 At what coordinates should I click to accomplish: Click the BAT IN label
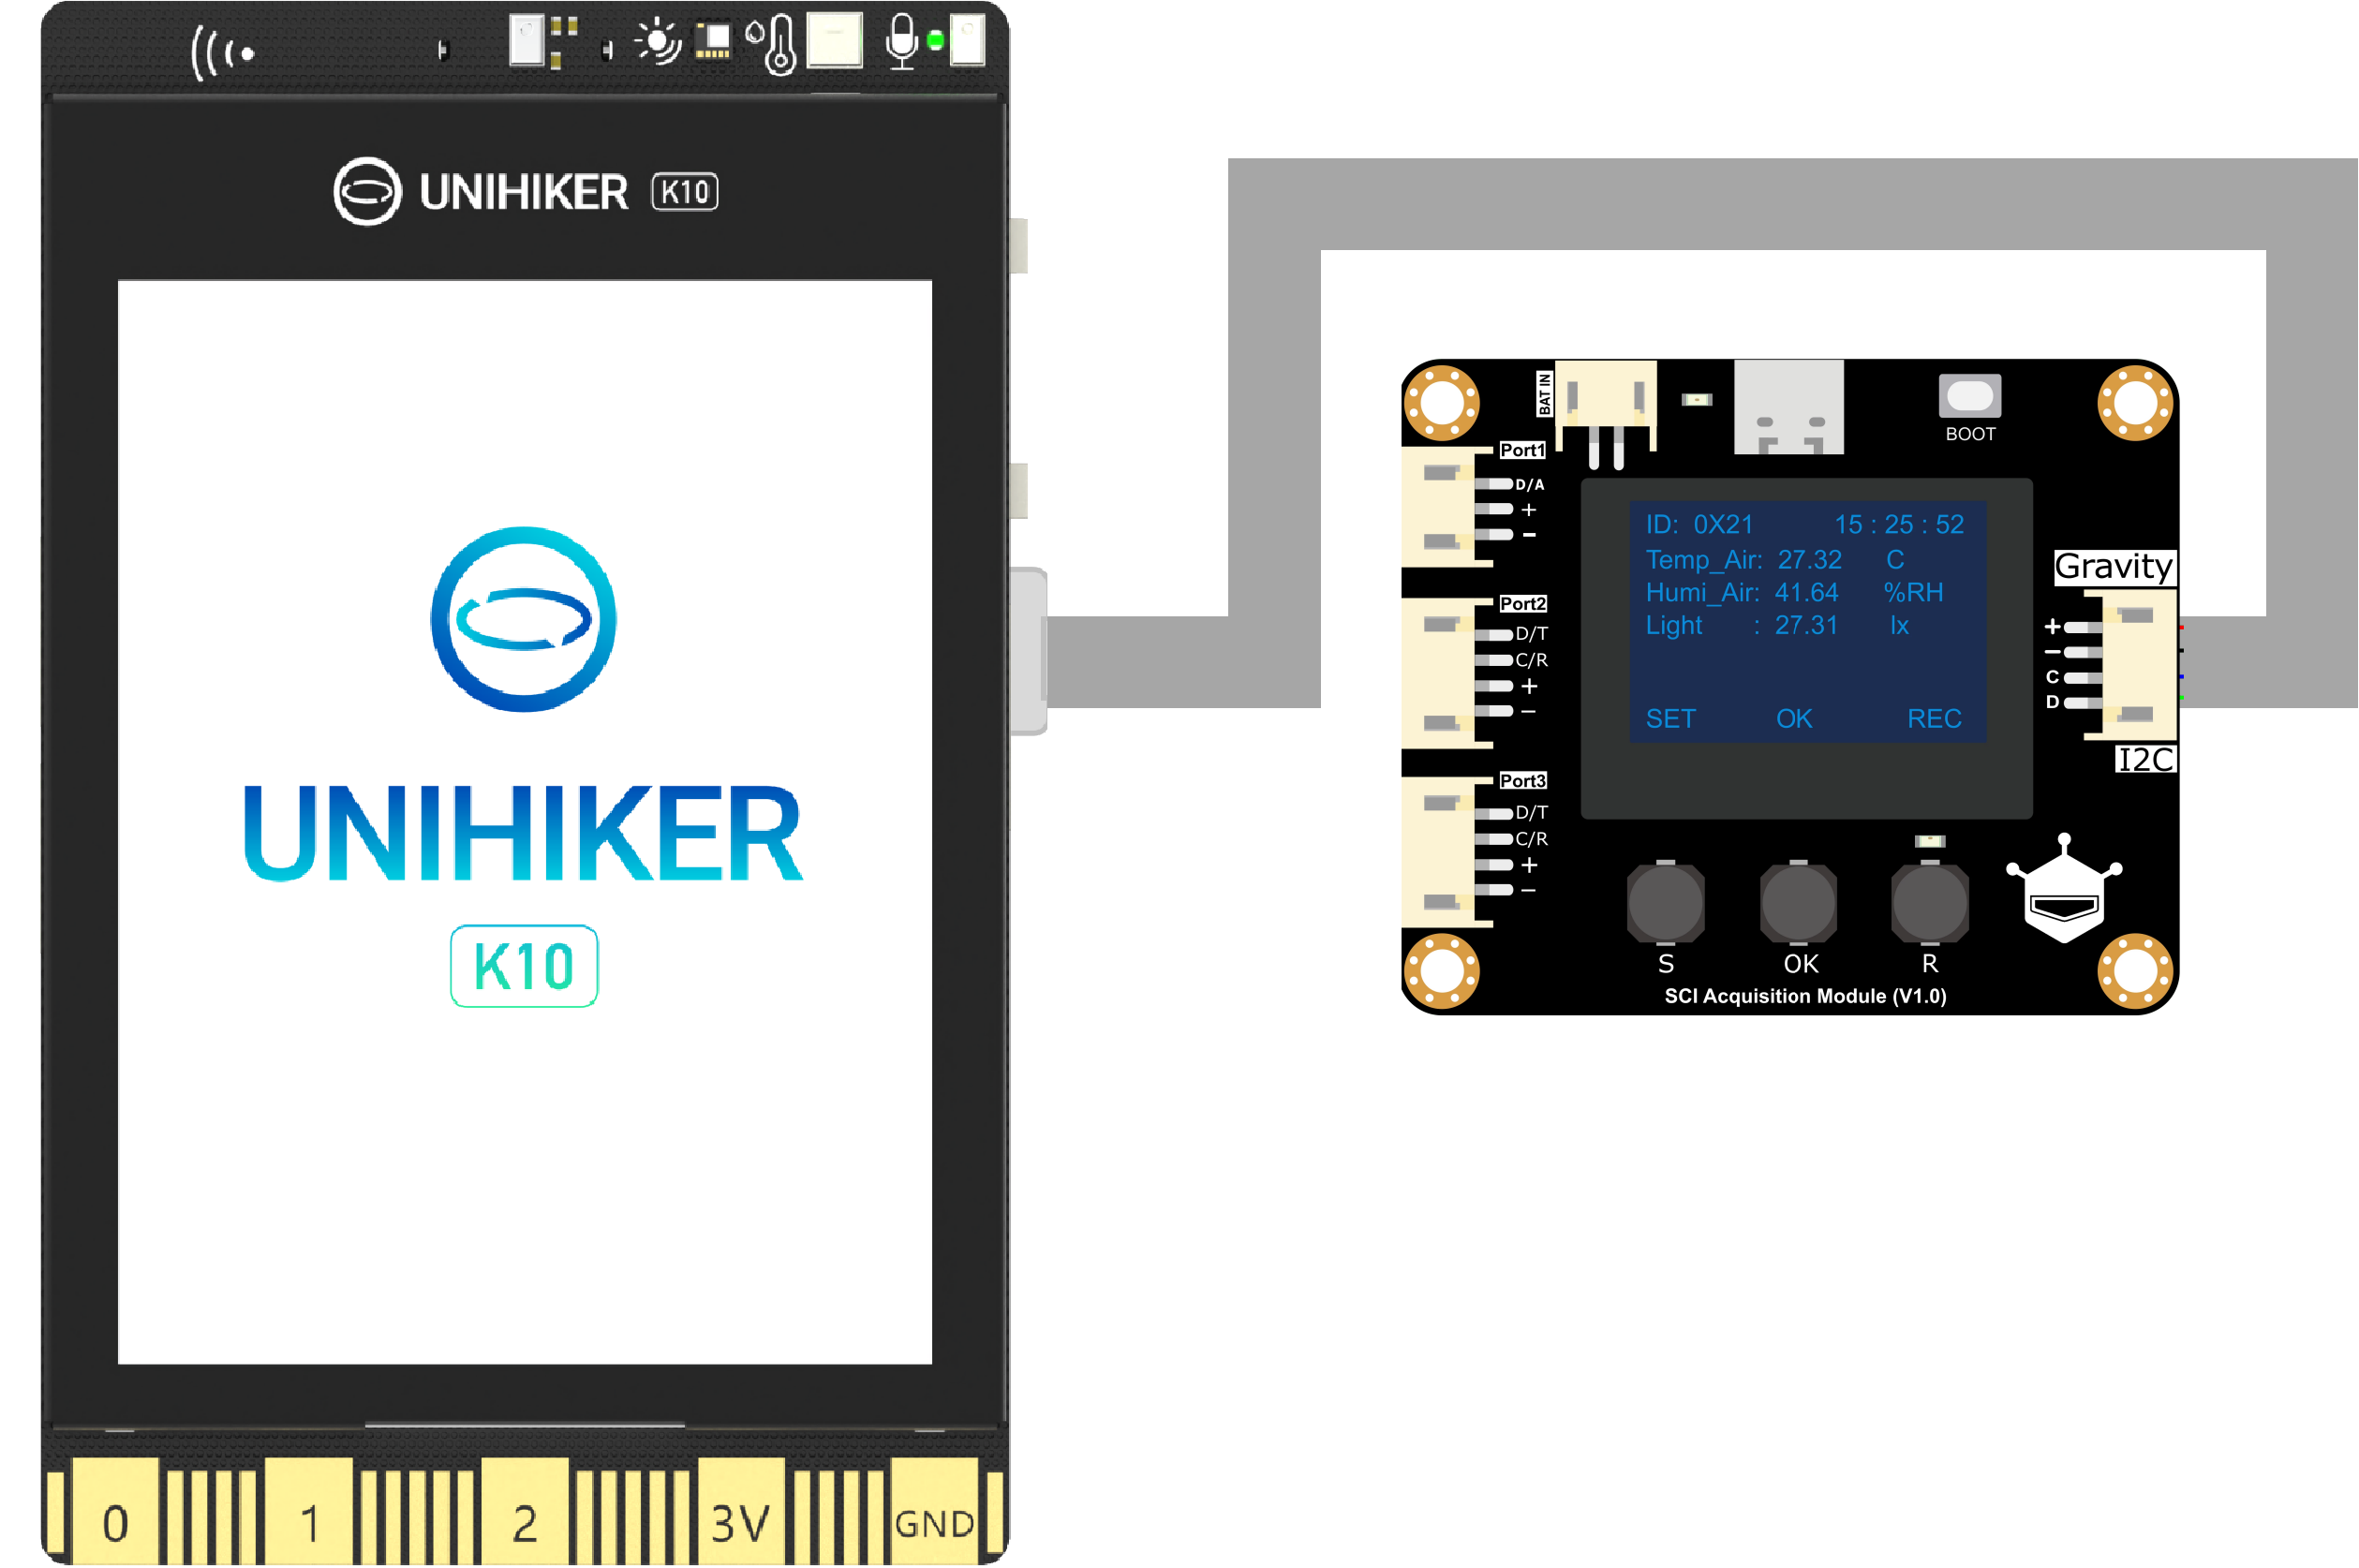[1544, 394]
